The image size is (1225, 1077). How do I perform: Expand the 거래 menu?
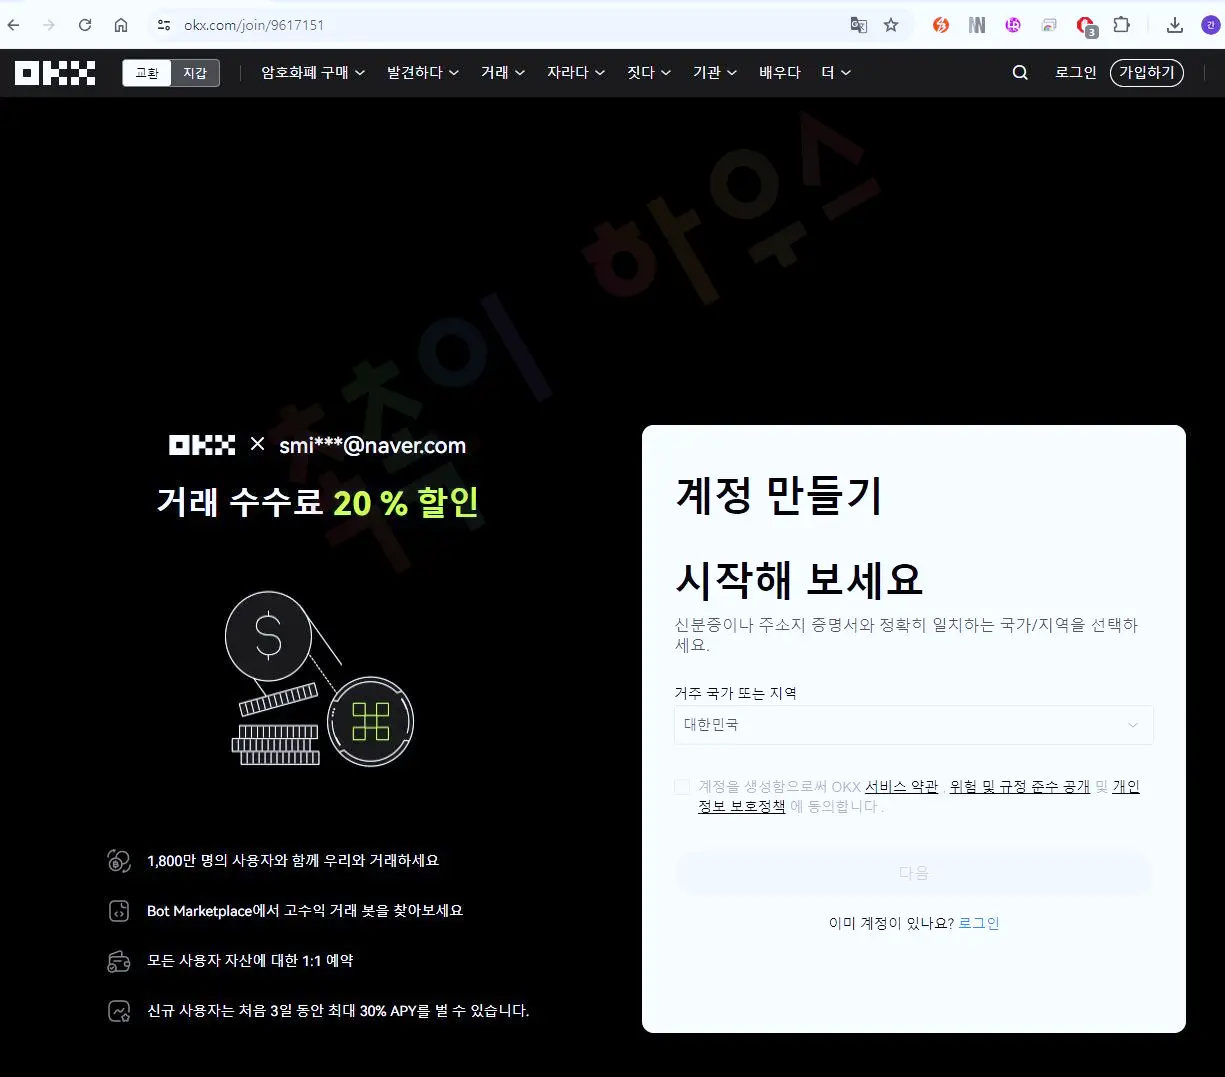pos(503,72)
